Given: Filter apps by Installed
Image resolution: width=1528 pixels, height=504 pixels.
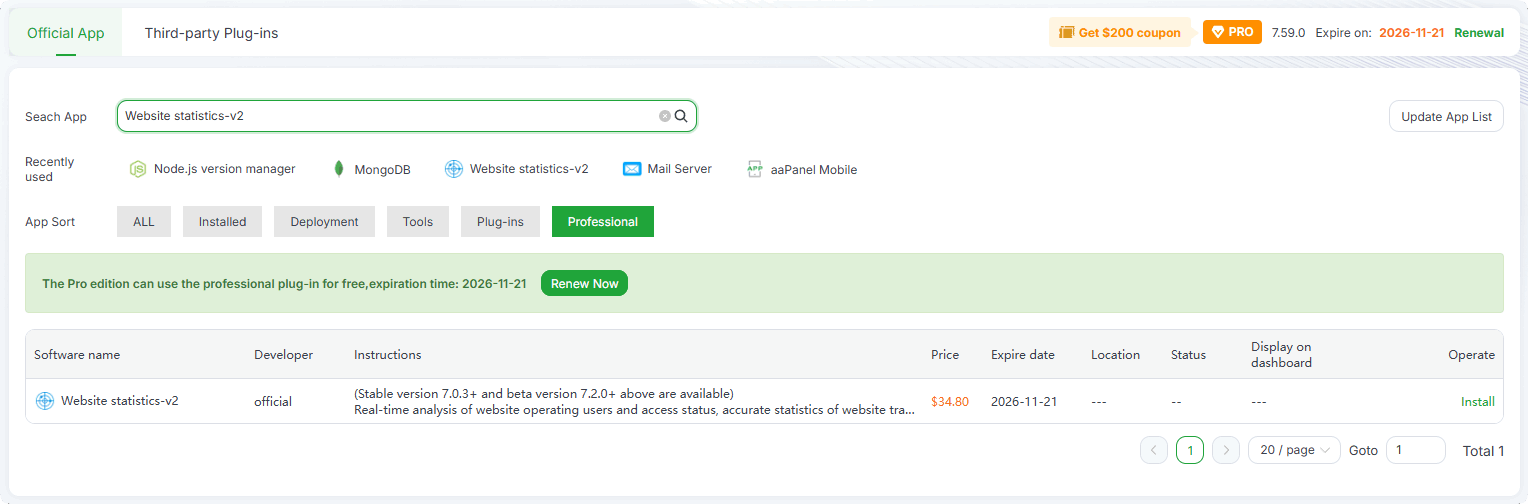Looking at the screenshot, I should 222,222.
